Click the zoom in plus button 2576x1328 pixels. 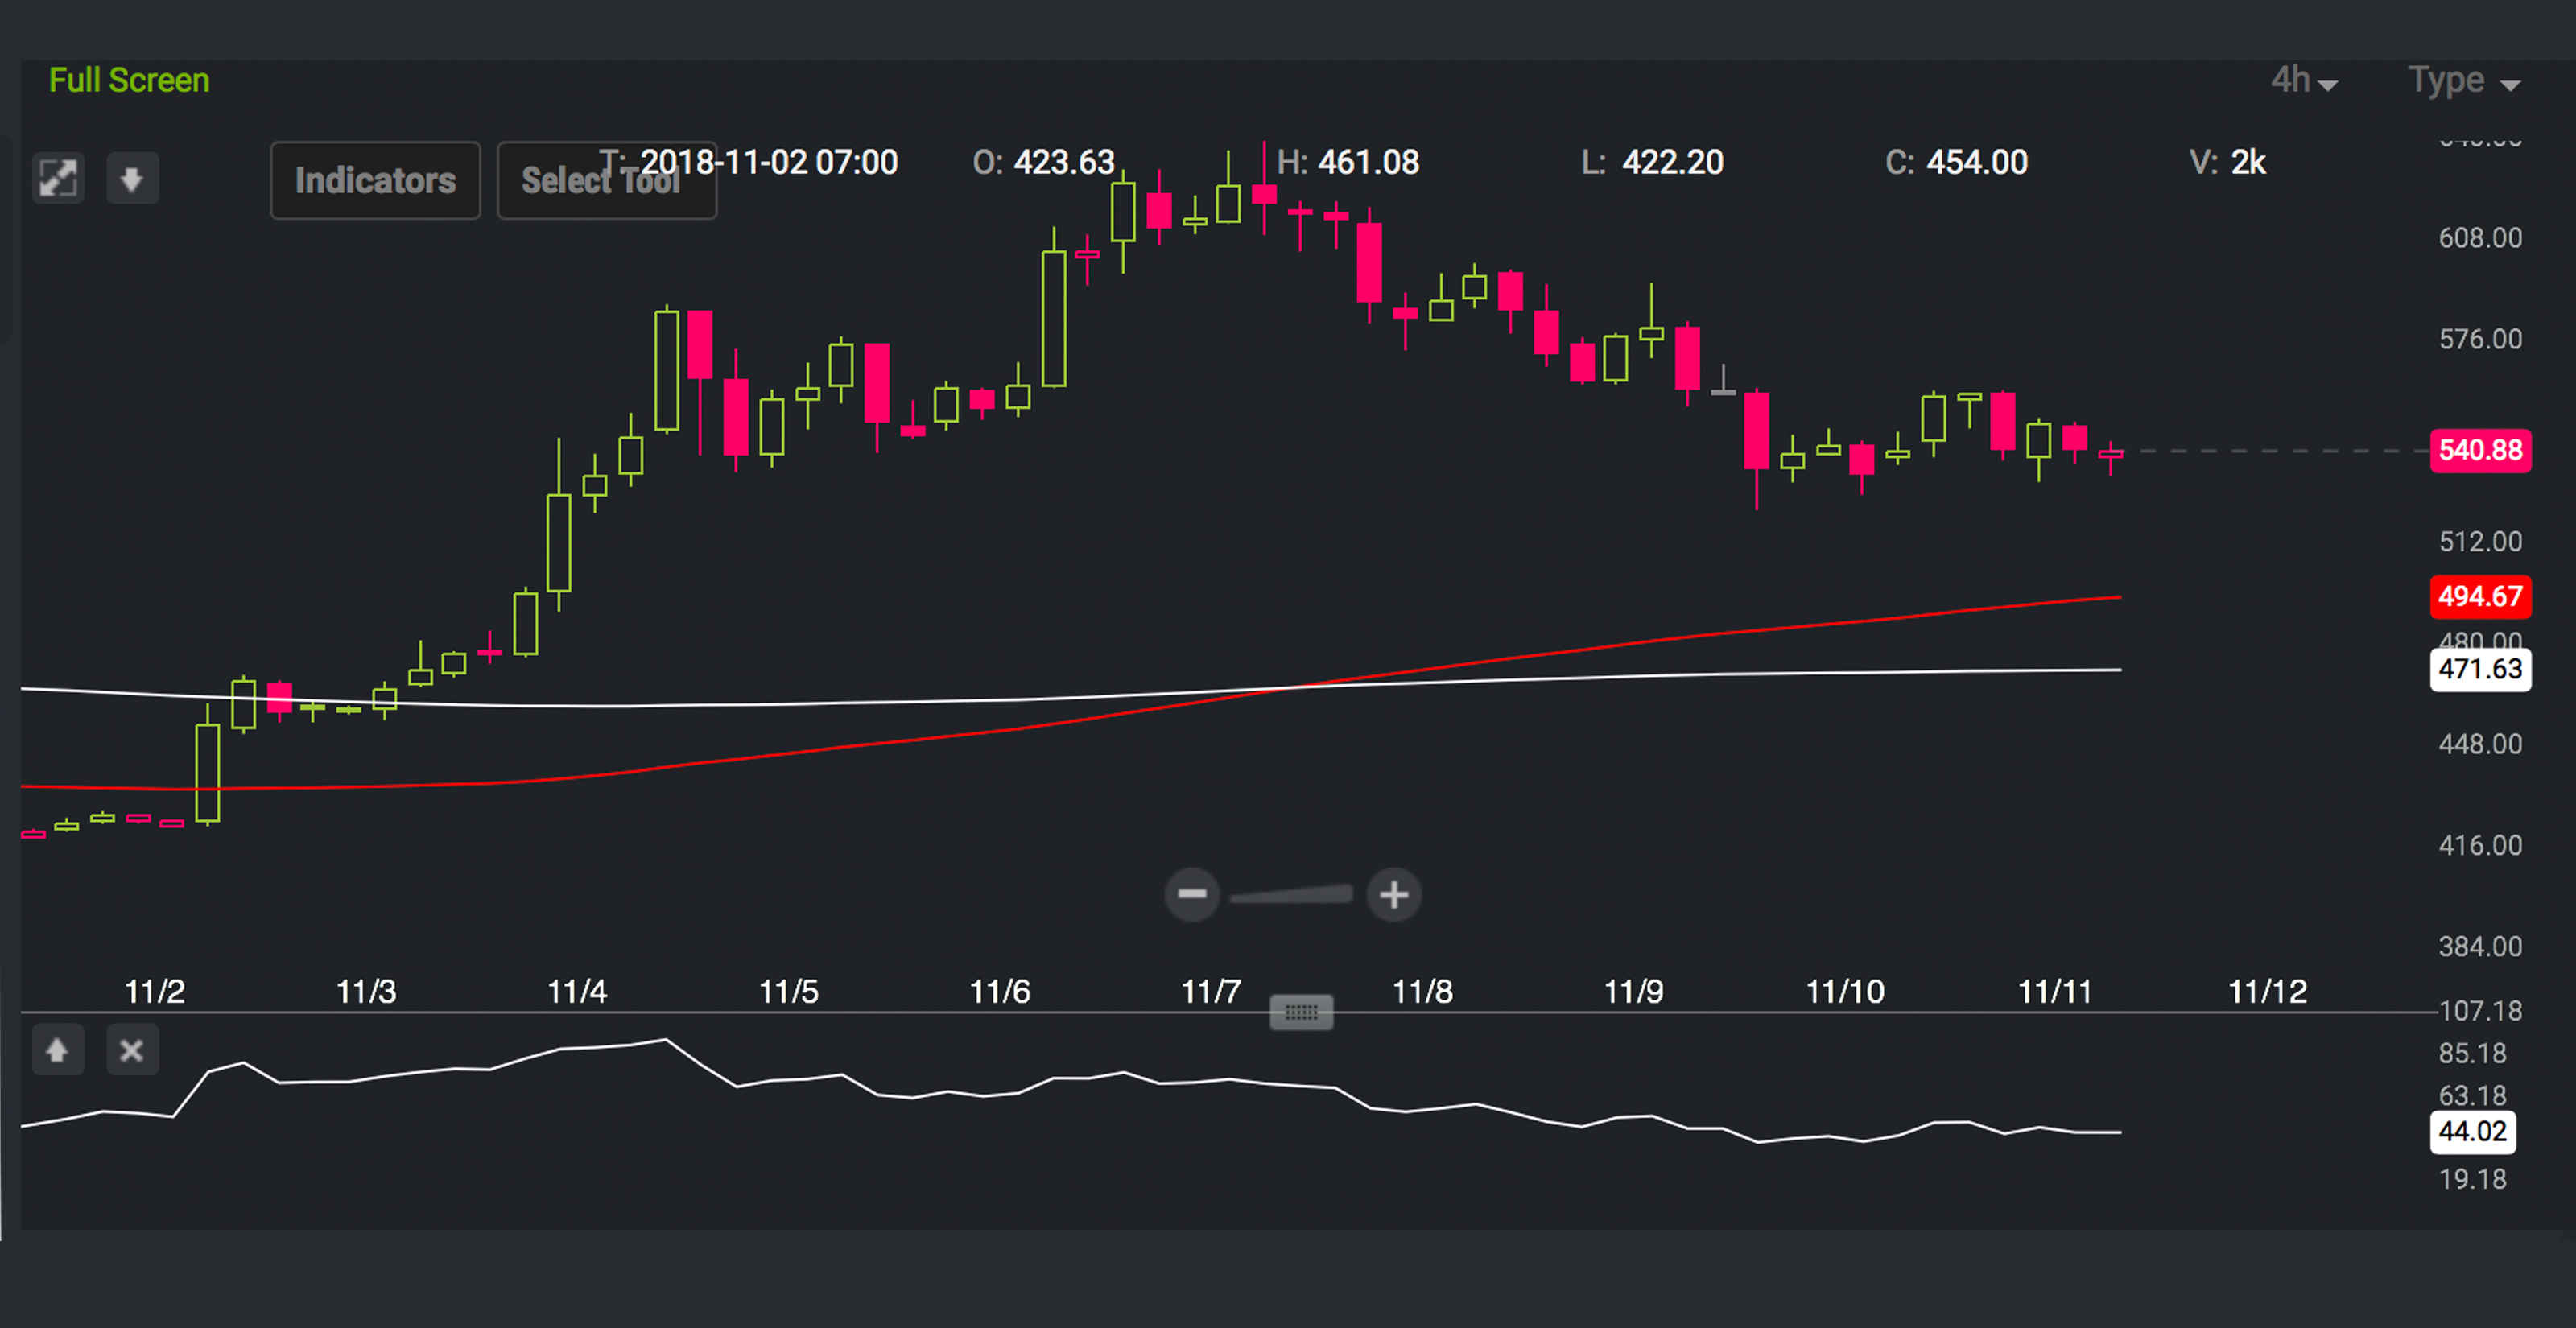pos(1394,894)
